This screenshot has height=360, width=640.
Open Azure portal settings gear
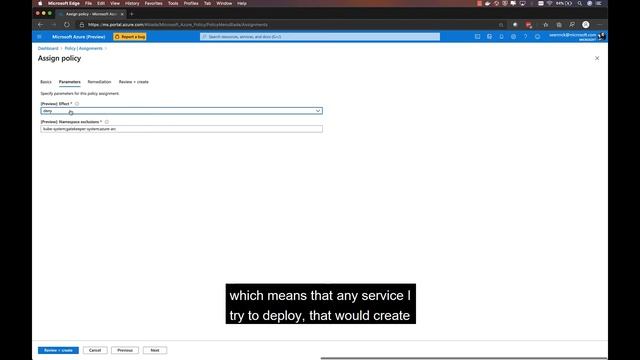[513, 37]
